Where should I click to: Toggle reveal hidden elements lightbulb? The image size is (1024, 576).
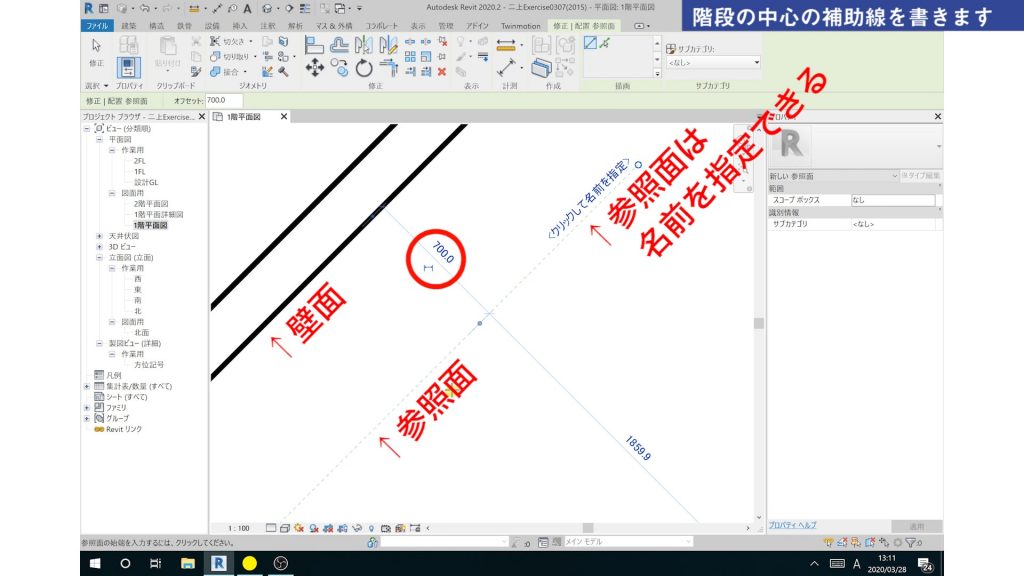pyautogui.click(x=370, y=528)
